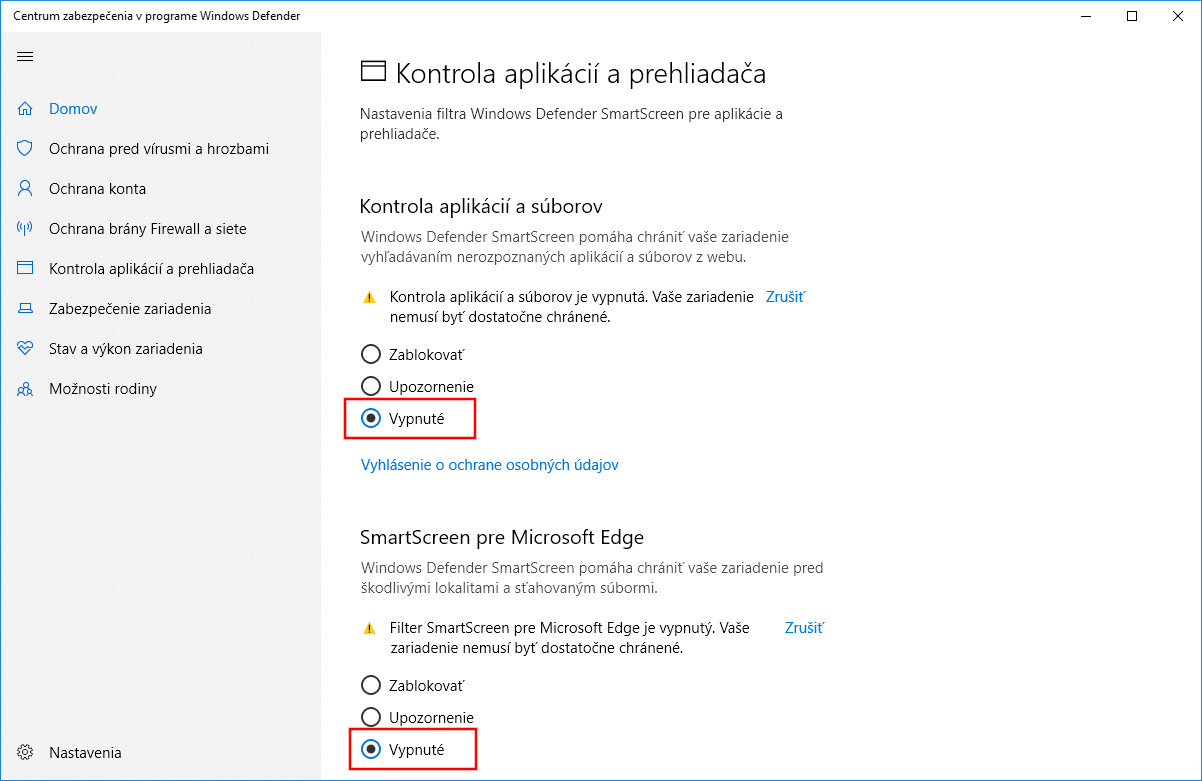Click the Firewall network antenna icon
Image resolution: width=1202 pixels, height=781 pixels.
click(x=25, y=229)
